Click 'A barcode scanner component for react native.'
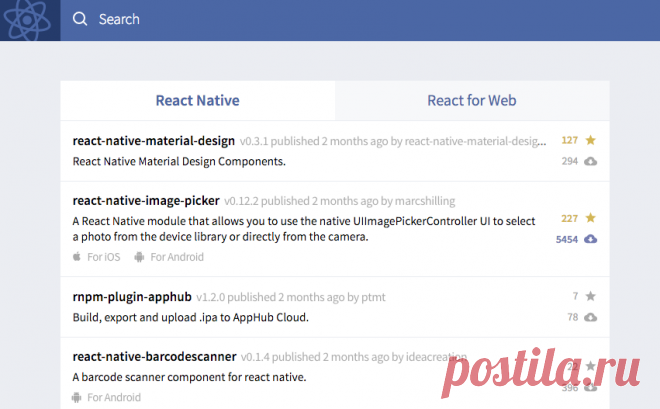The height and width of the screenshot is (409, 660). [189, 377]
